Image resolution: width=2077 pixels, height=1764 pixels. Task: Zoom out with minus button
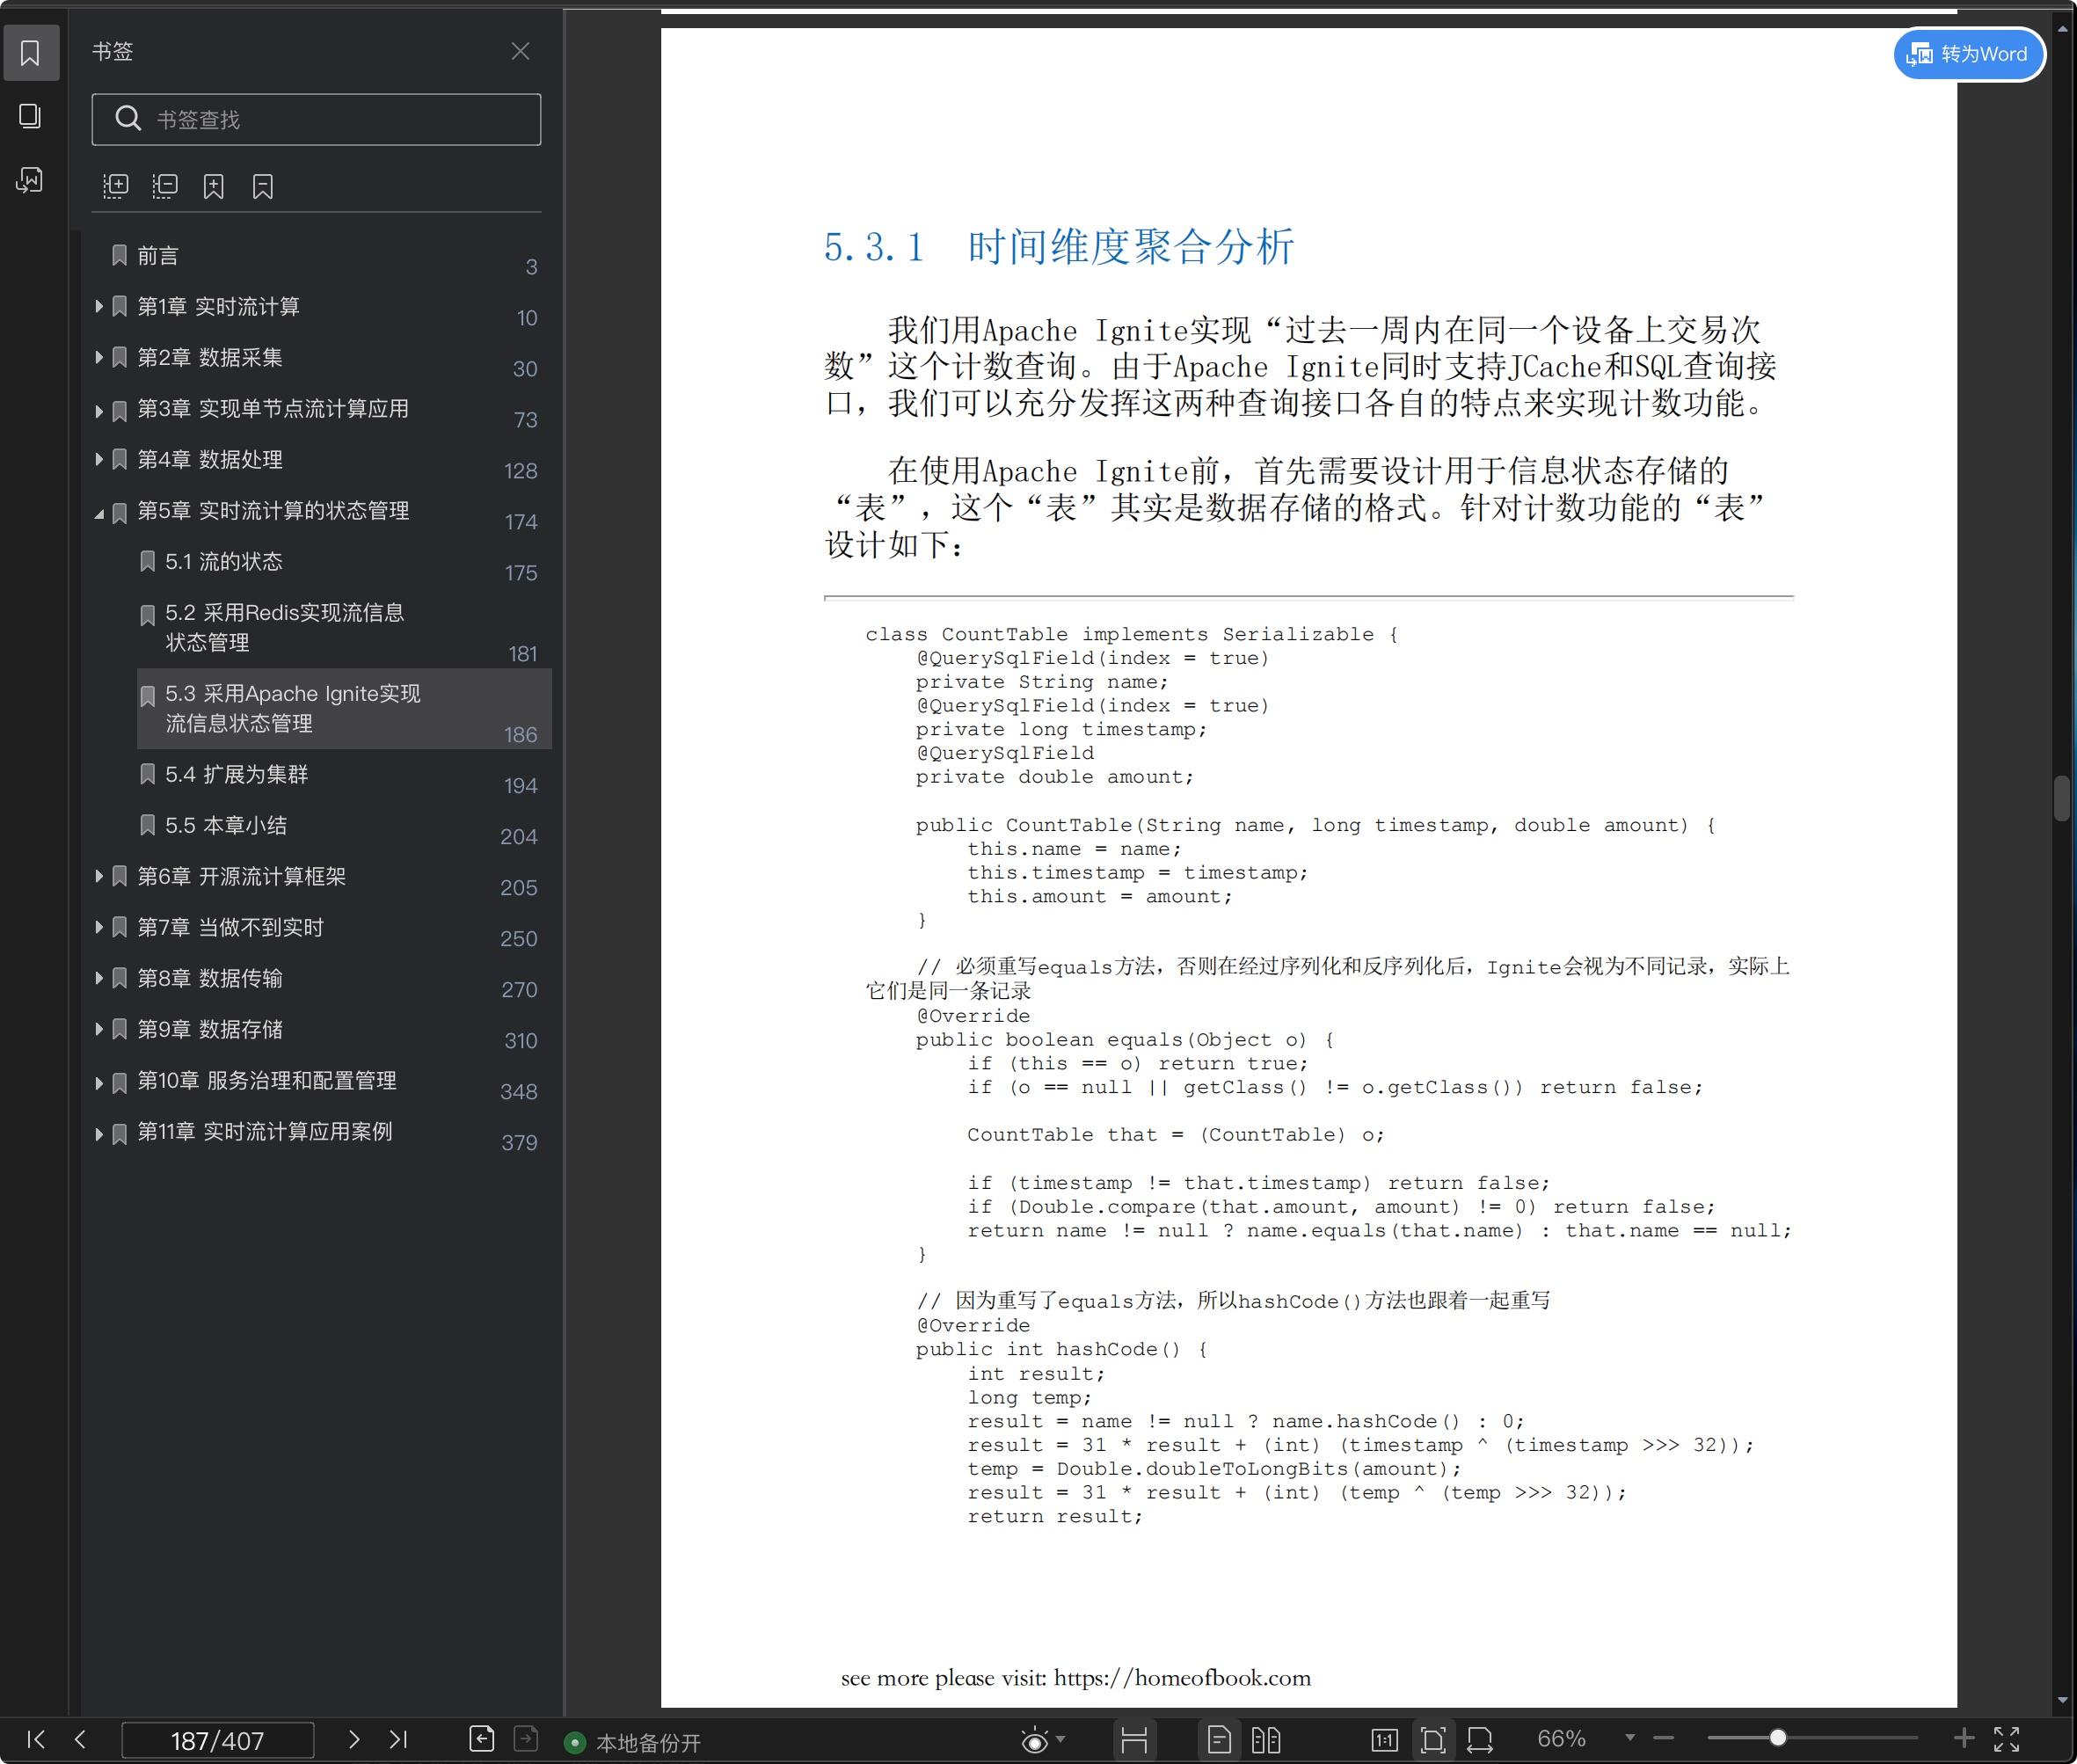(1664, 1738)
